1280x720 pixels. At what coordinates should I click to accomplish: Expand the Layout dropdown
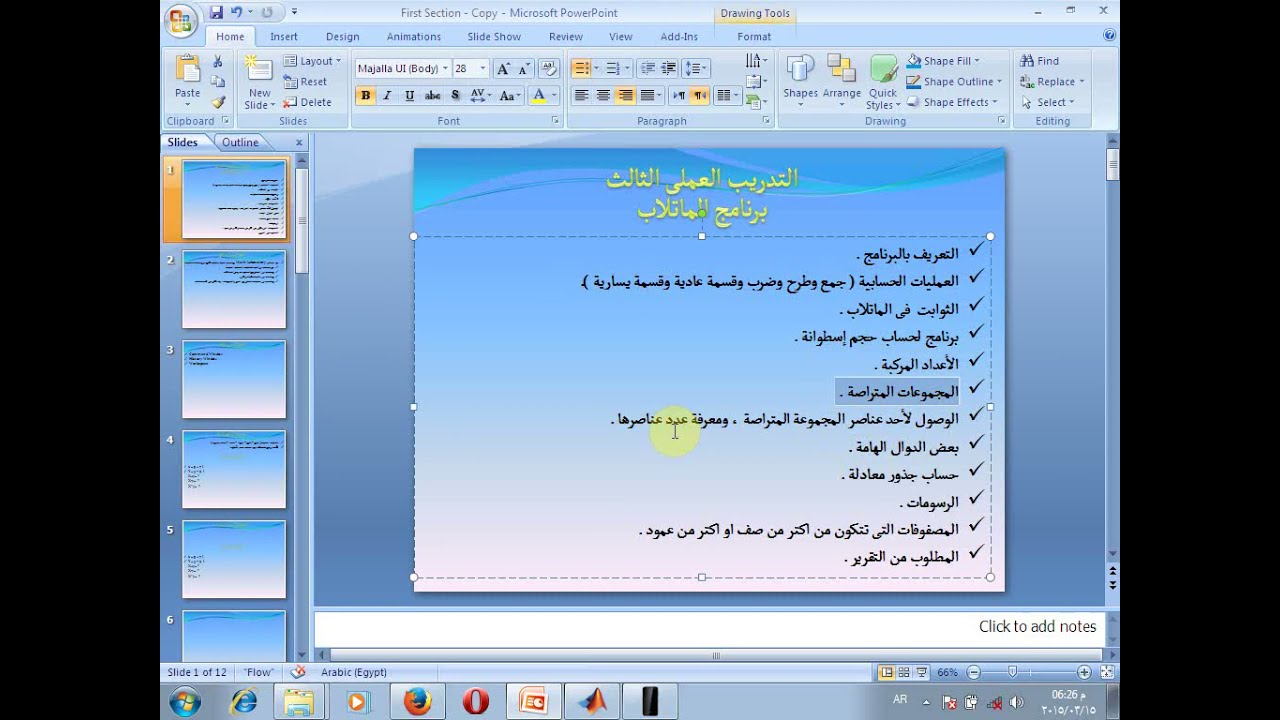pyautogui.click(x=312, y=61)
